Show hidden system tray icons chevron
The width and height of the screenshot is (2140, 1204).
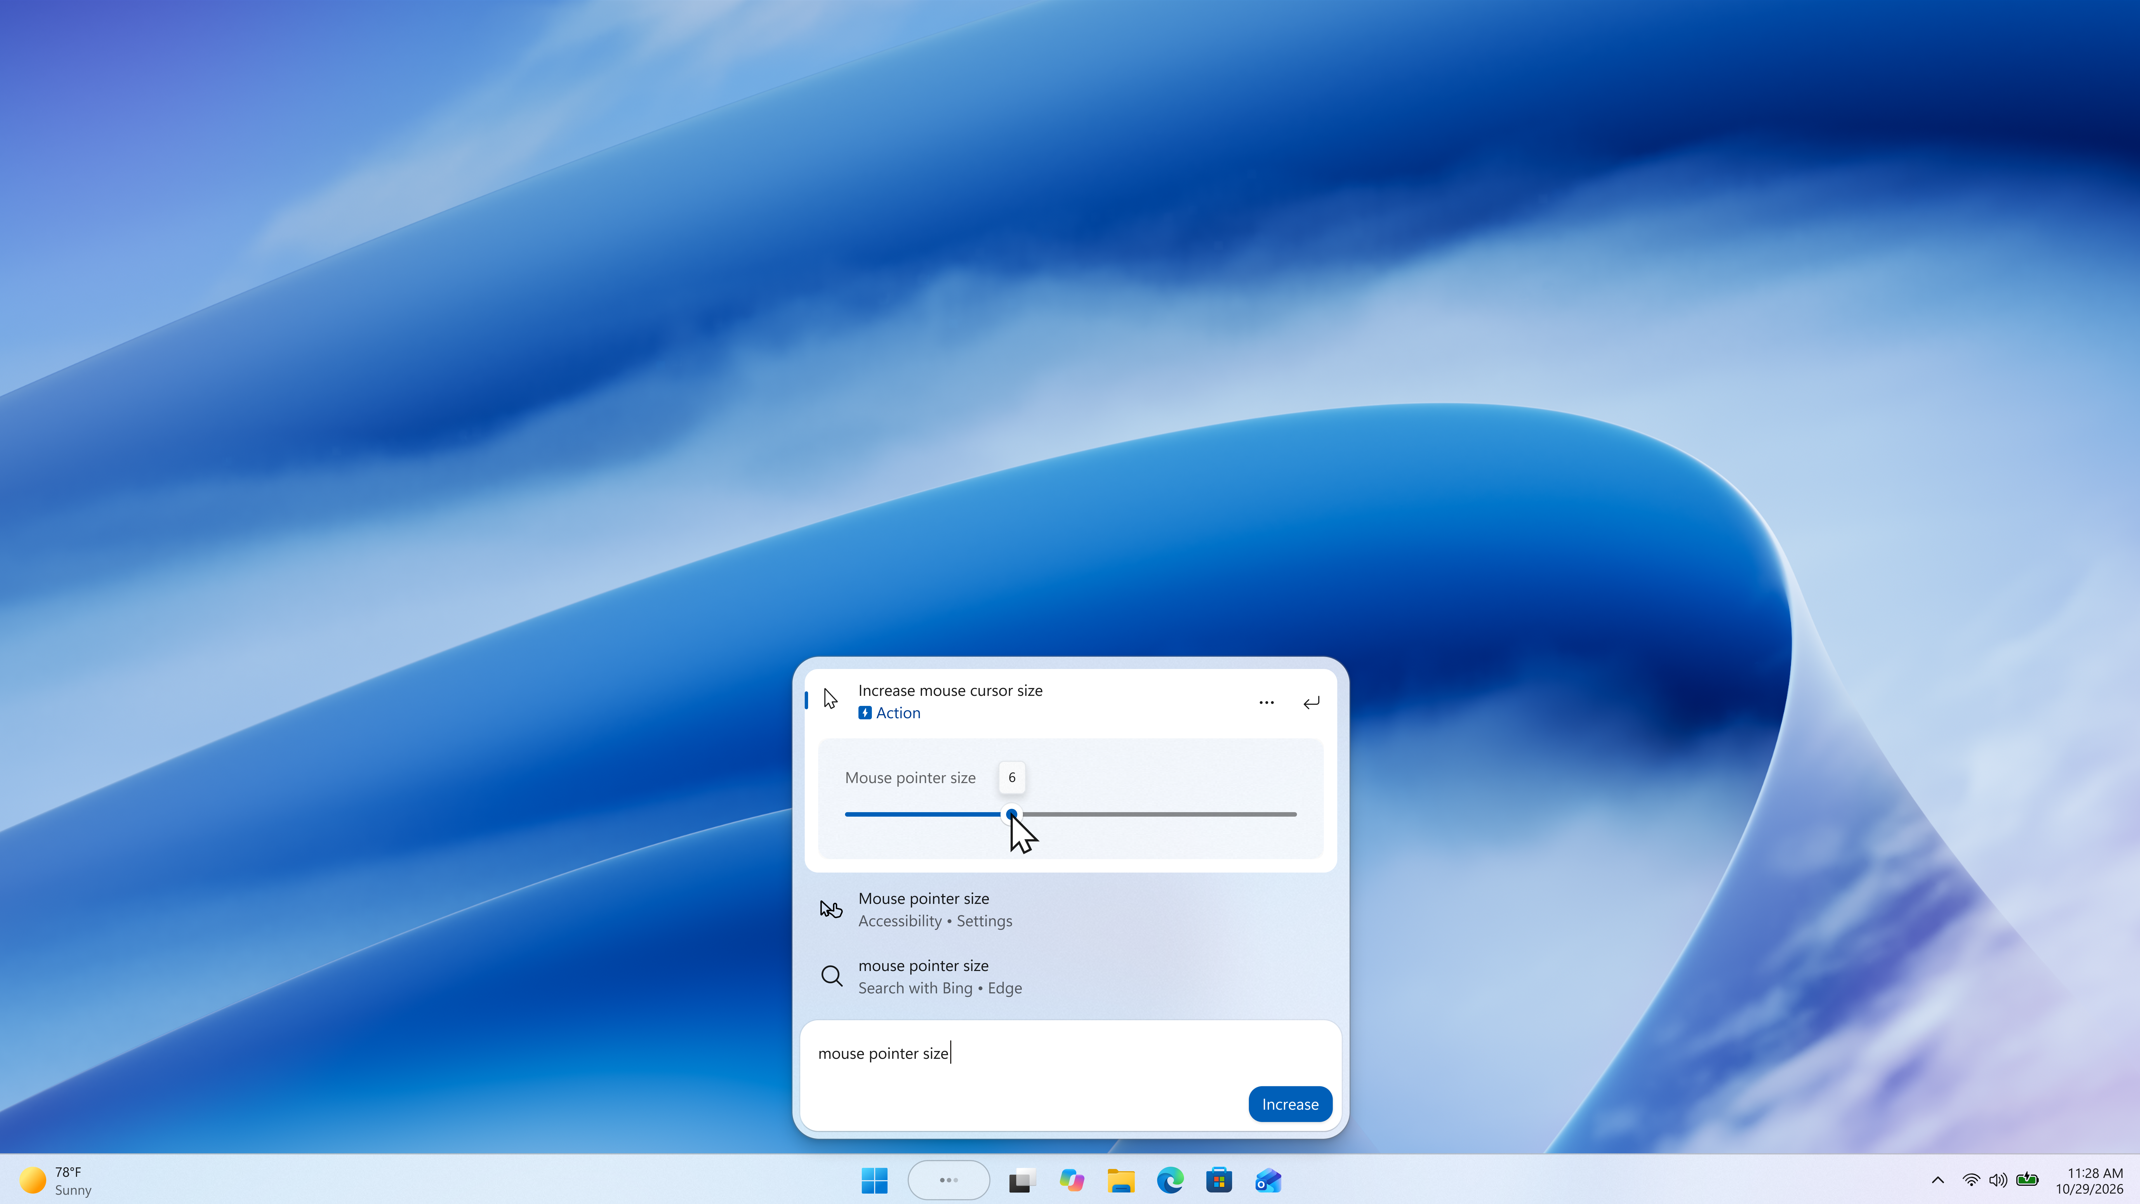[x=1938, y=1181]
